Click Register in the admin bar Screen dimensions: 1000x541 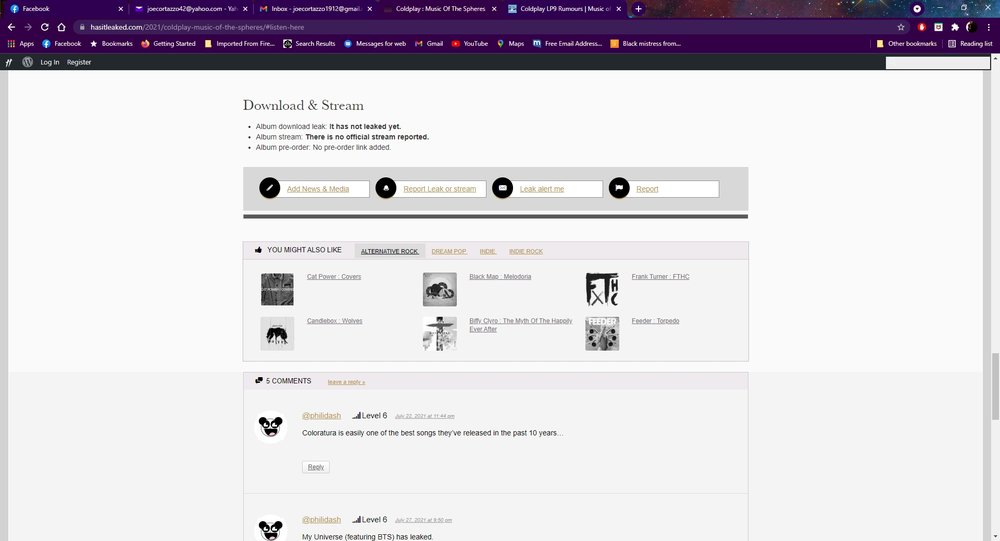[79, 62]
